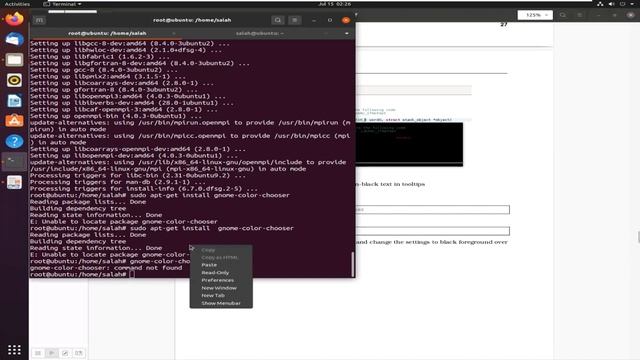Image resolution: width=640 pixels, height=360 pixels.
Task: Select New Window in the context menu
Action: coord(219,288)
